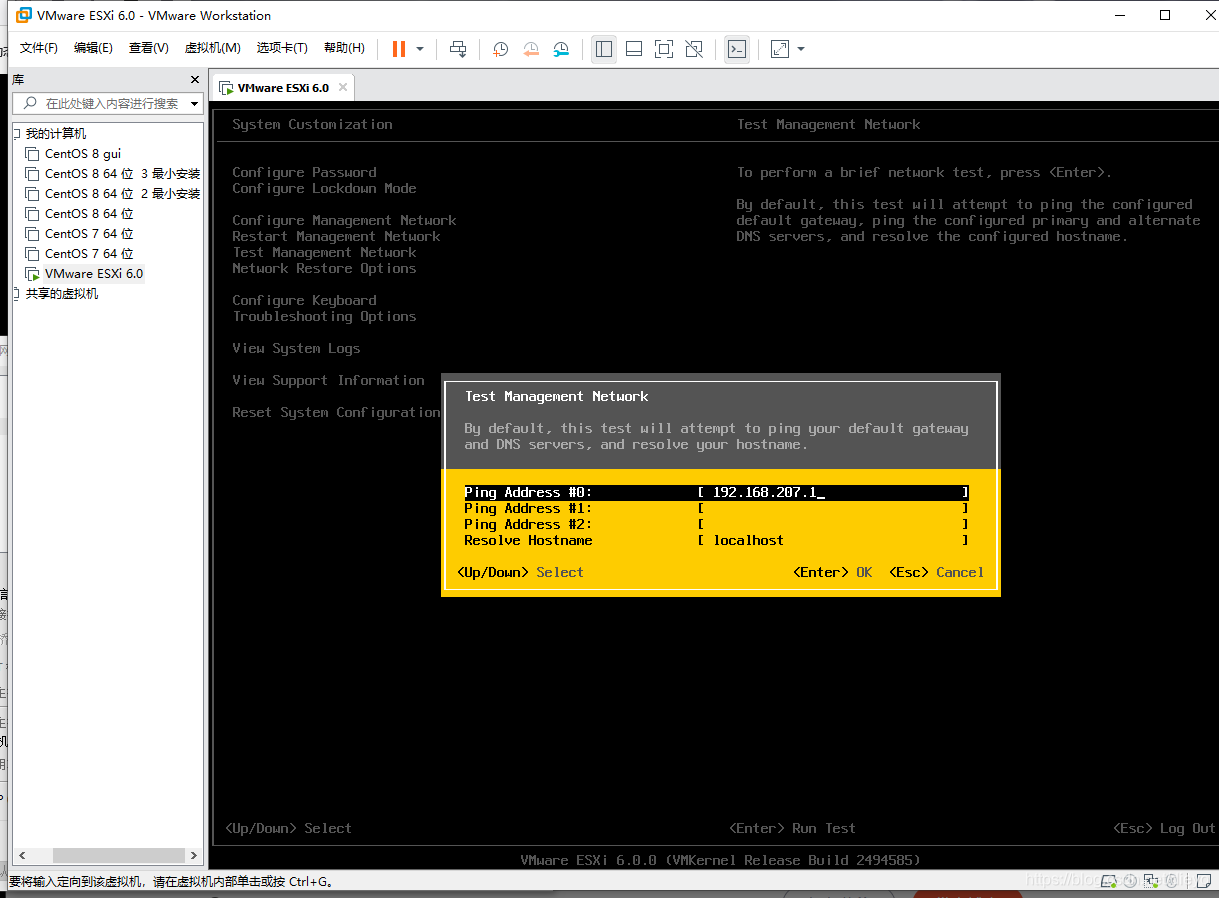Click View Support Information entry
This screenshot has width=1219, height=898.
(328, 380)
